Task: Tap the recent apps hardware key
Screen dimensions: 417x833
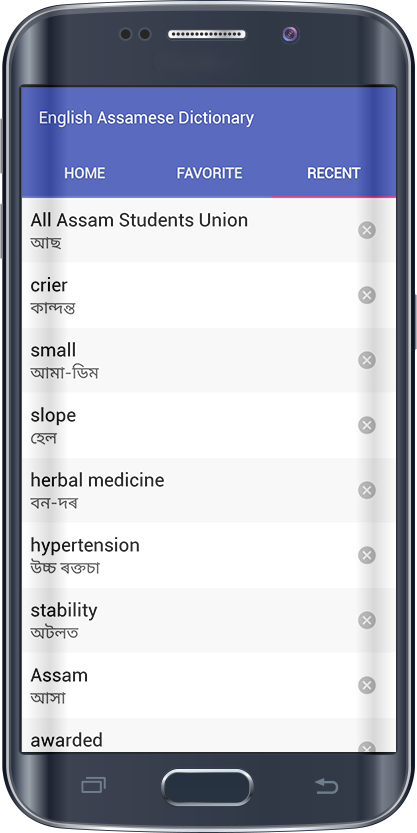Action: click(93, 785)
